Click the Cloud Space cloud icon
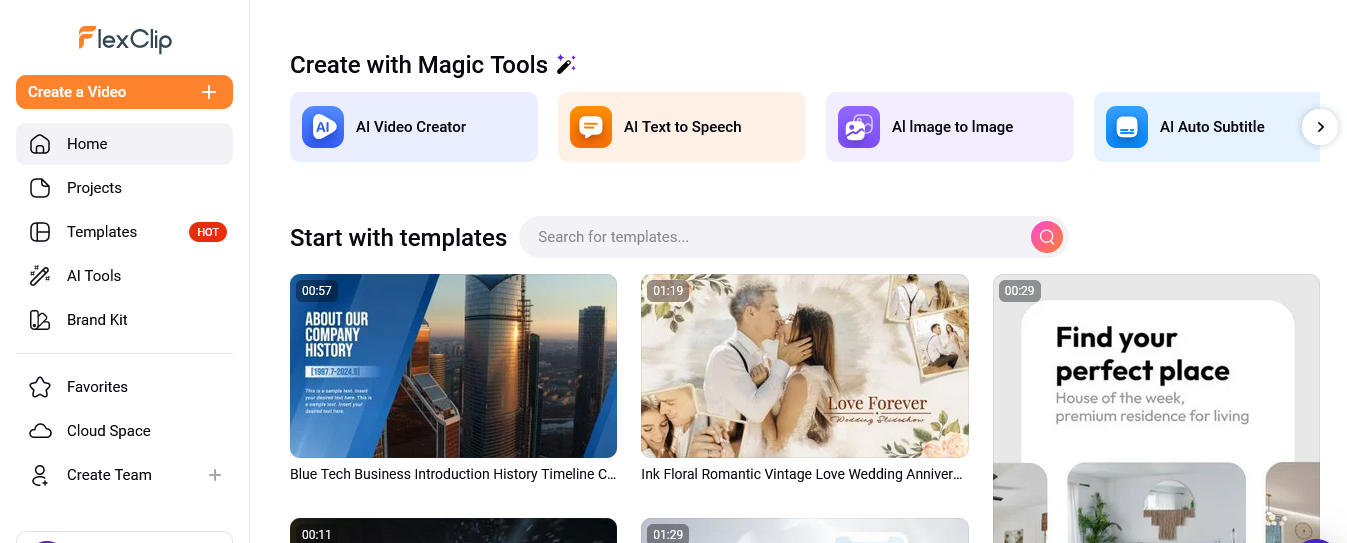The image size is (1347, 543). 40,431
